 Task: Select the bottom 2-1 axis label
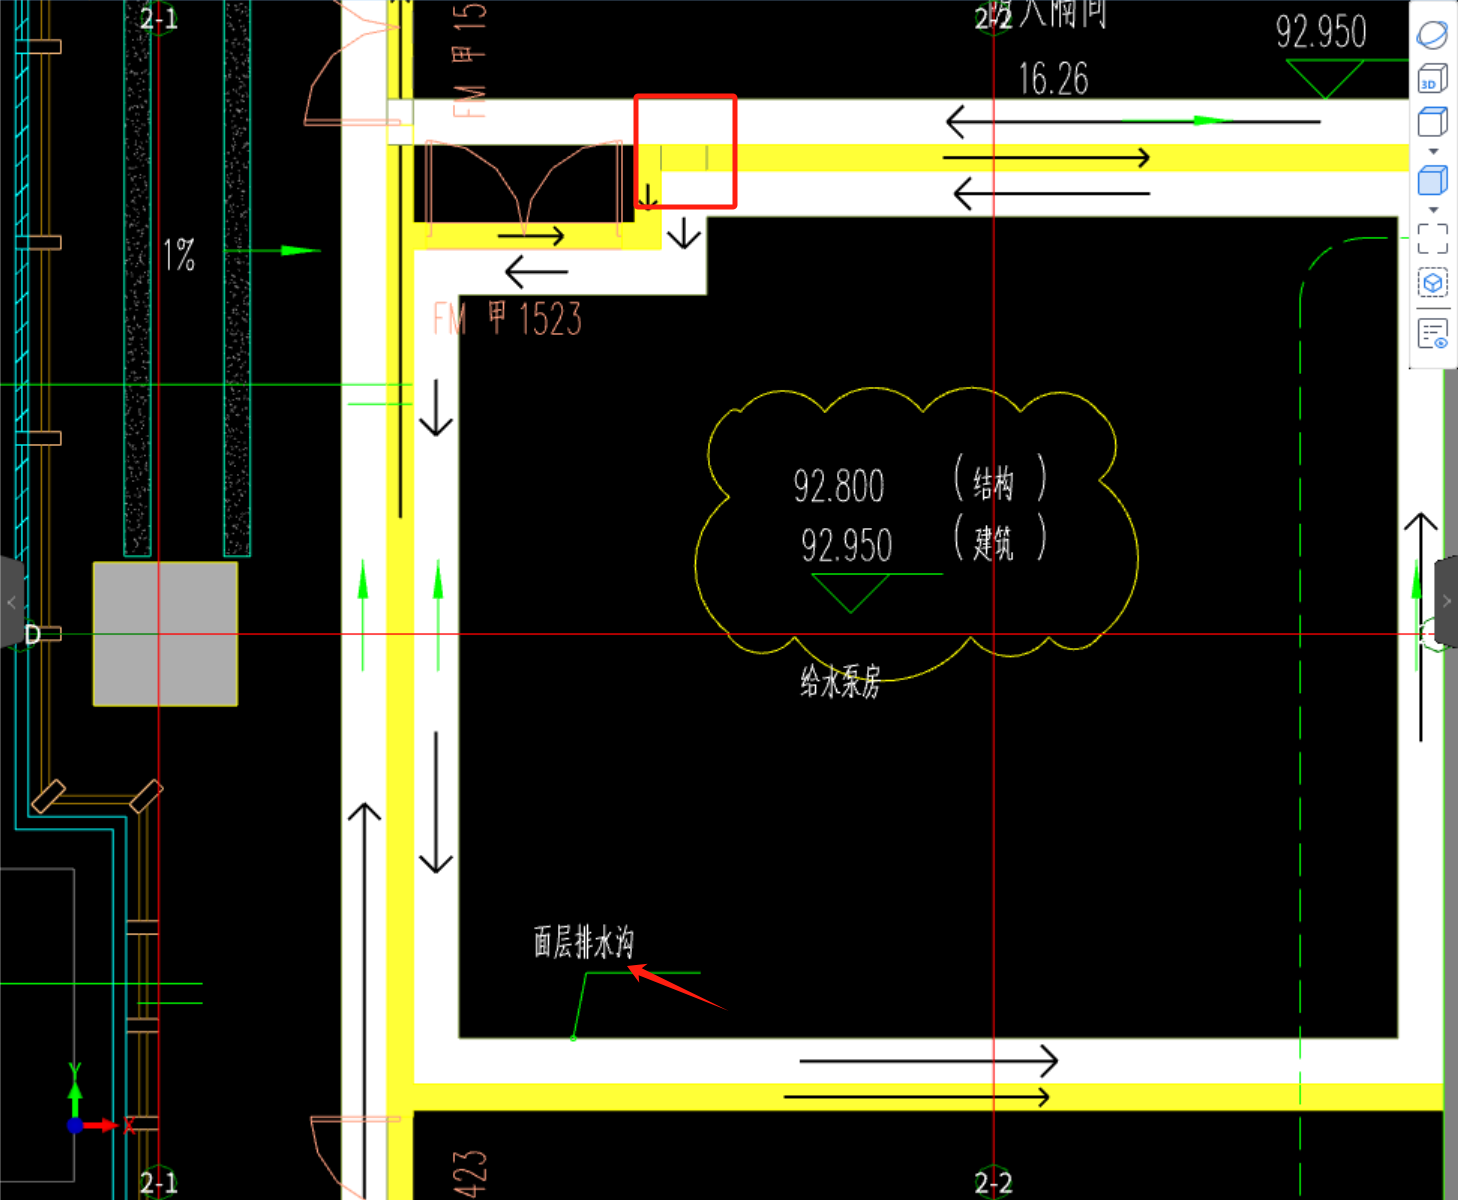(159, 1183)
